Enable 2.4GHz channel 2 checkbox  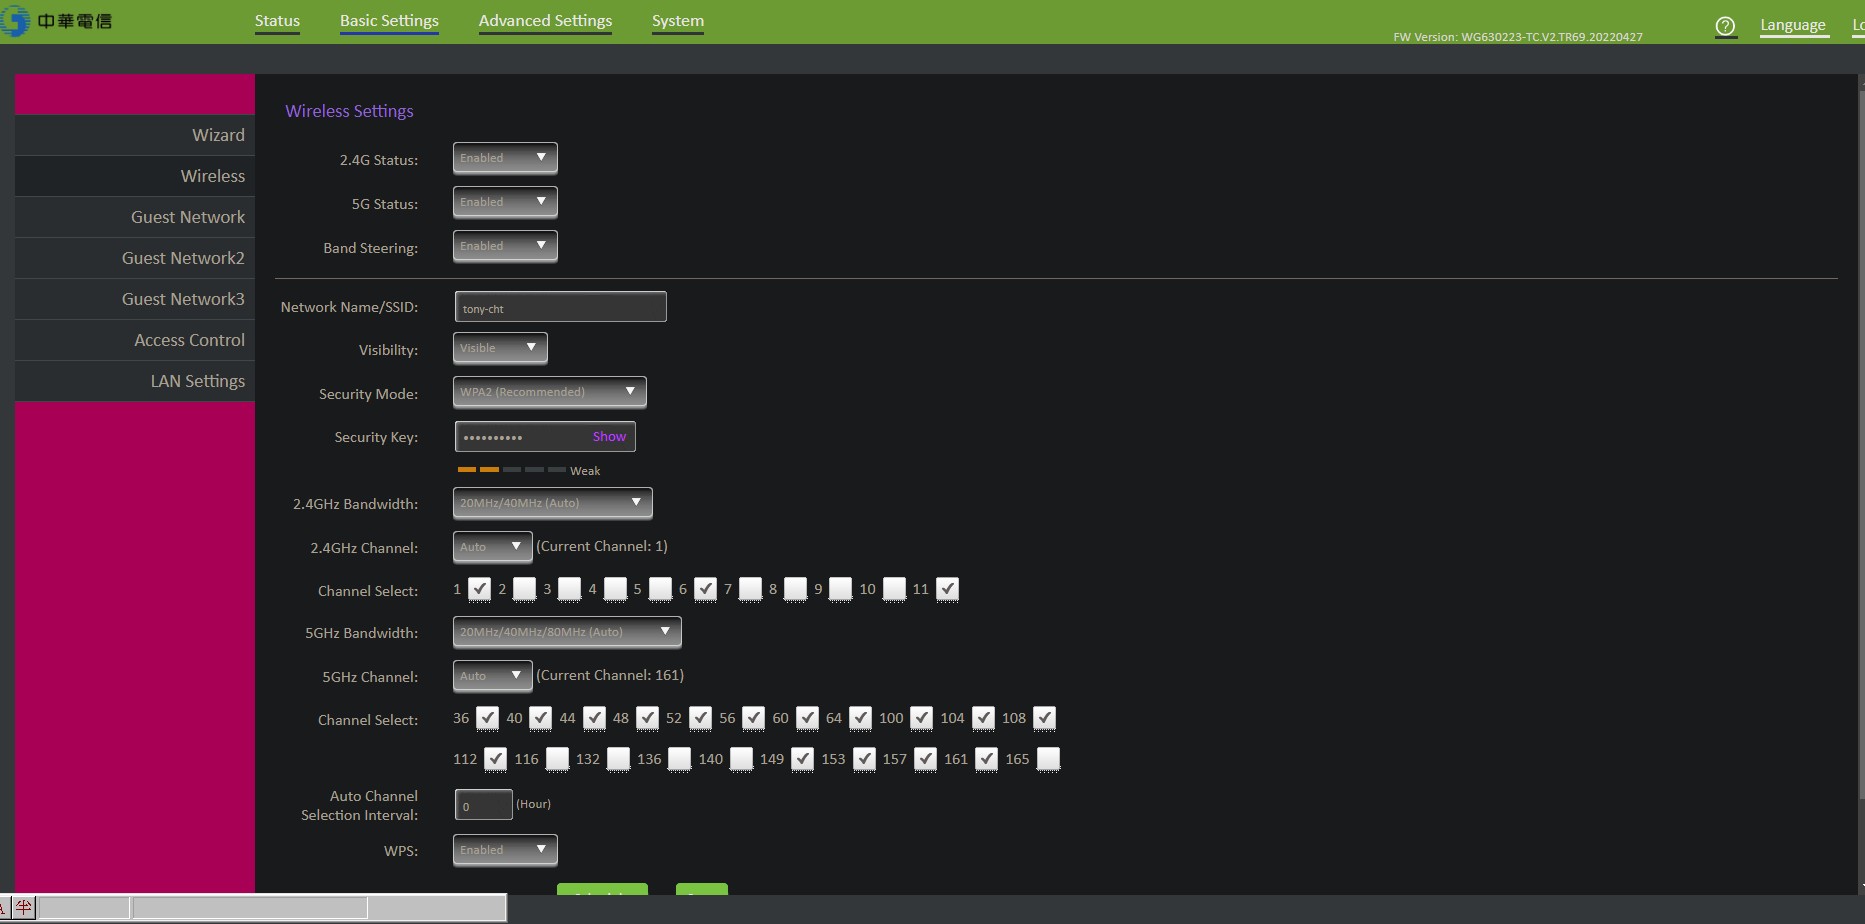pos(525,589)
